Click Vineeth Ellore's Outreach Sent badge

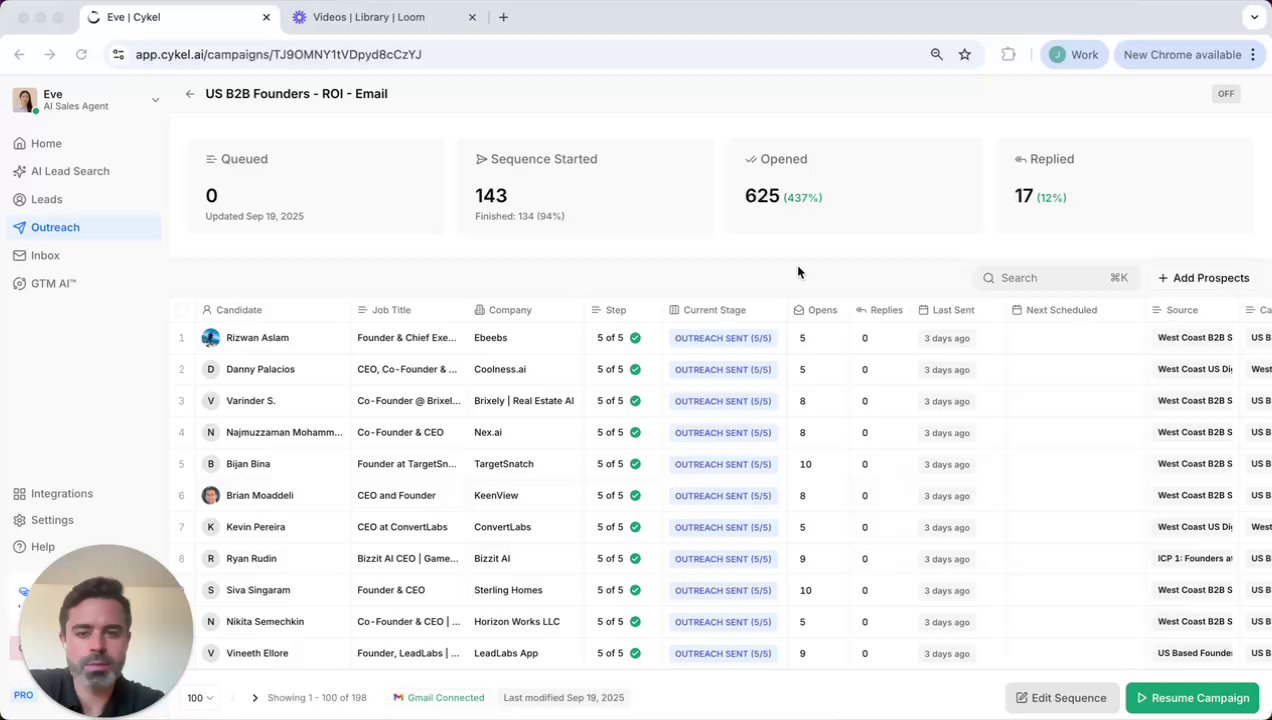(723, 653)
